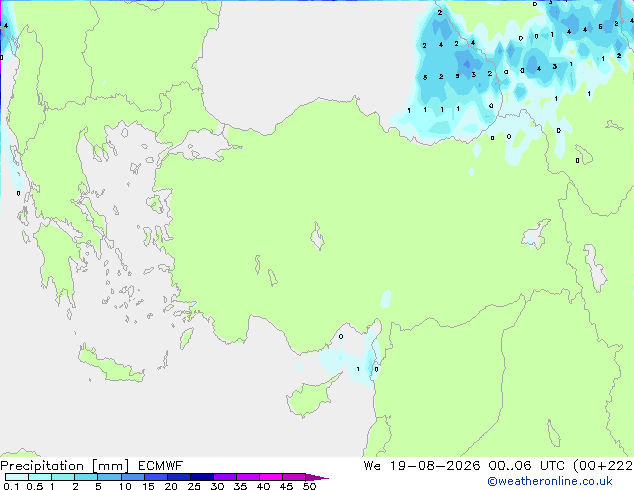Viewport: 634px width, 490px height.
Task: Choose the 2–5 mm legend color segment
Action: click(x=86, y=477)
